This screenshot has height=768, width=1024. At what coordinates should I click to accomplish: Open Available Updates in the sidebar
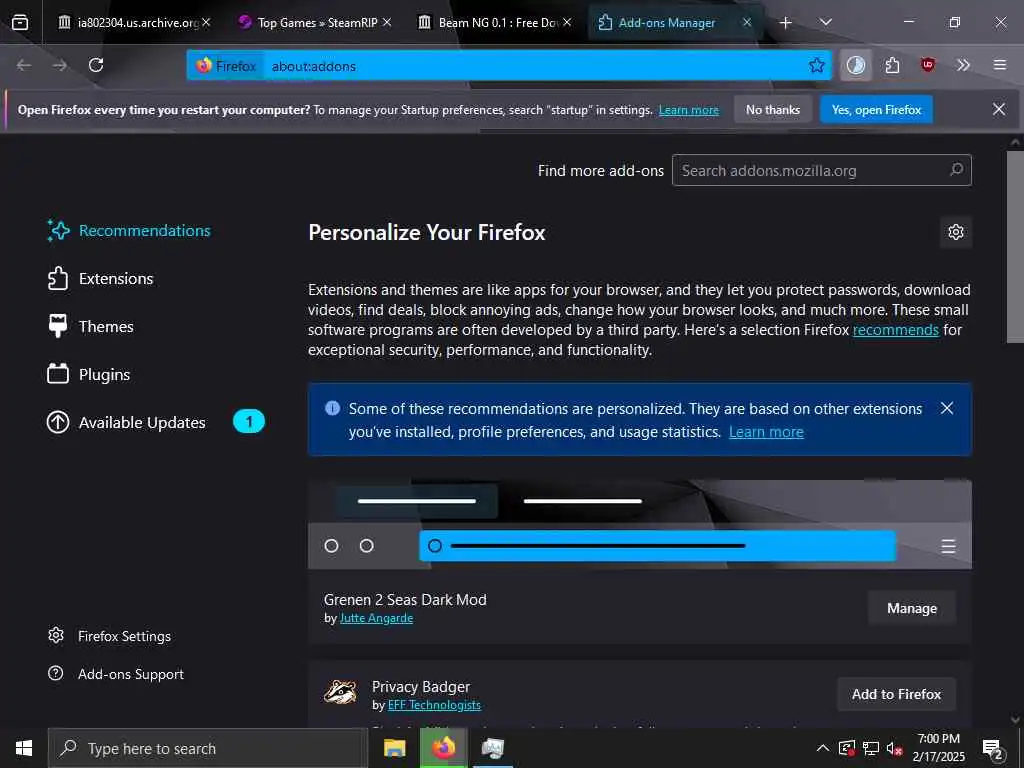pyautogui.click(x=126, y=423)
